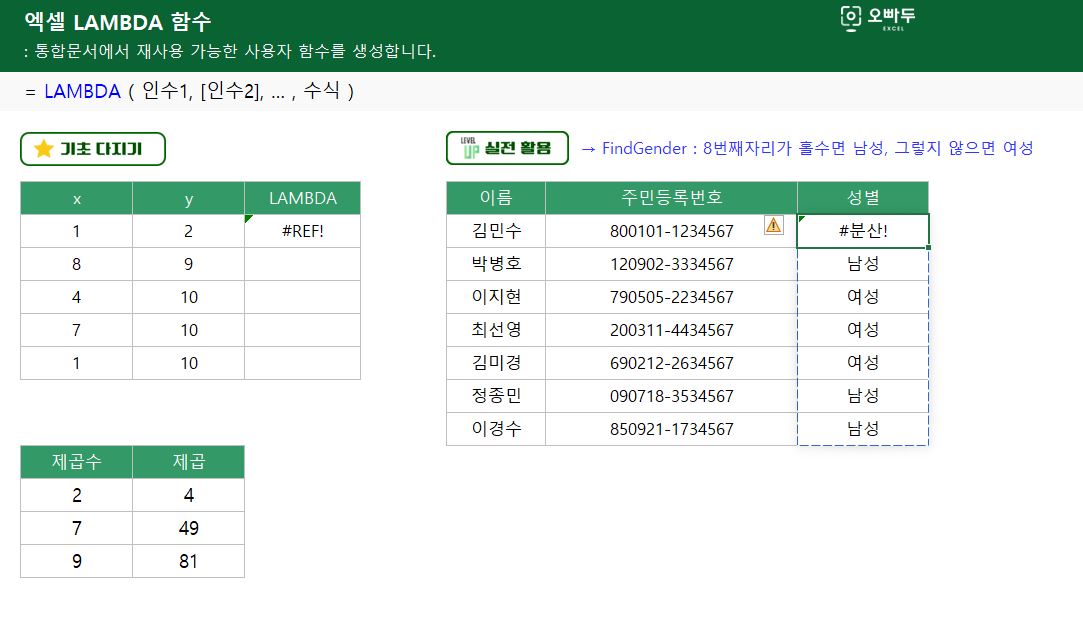This screenshot has width=1083, height=637.
Task: Select the 제곱 result 49 cell
Action: pyautogui.click(x=189, y=528)
